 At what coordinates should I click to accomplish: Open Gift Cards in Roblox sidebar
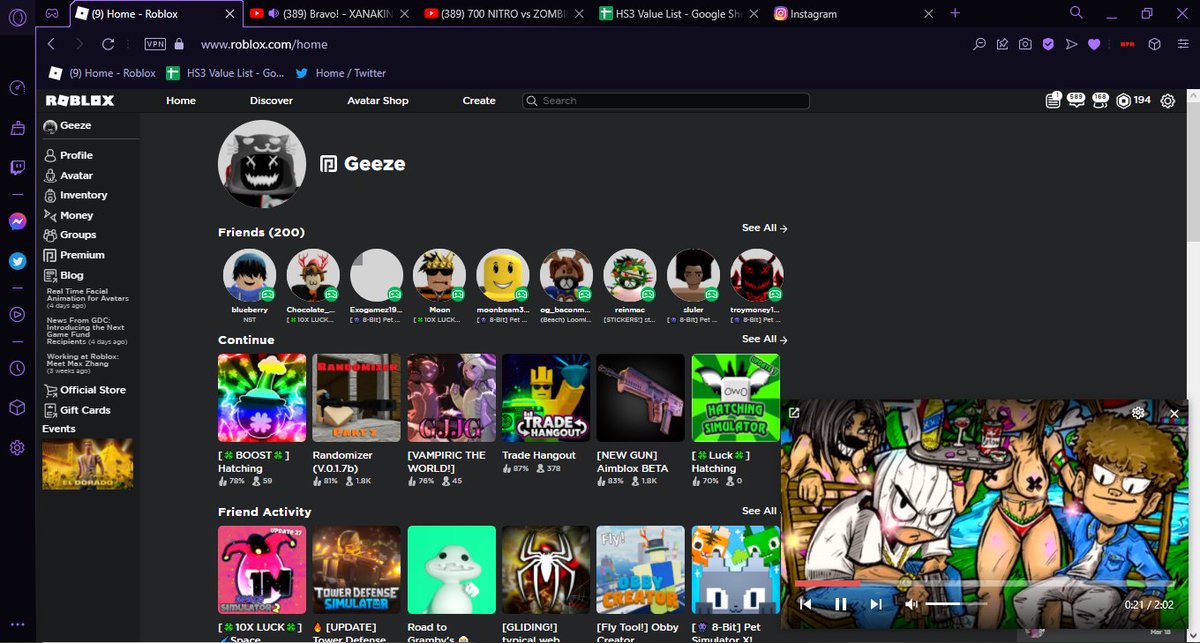(78, 410)
